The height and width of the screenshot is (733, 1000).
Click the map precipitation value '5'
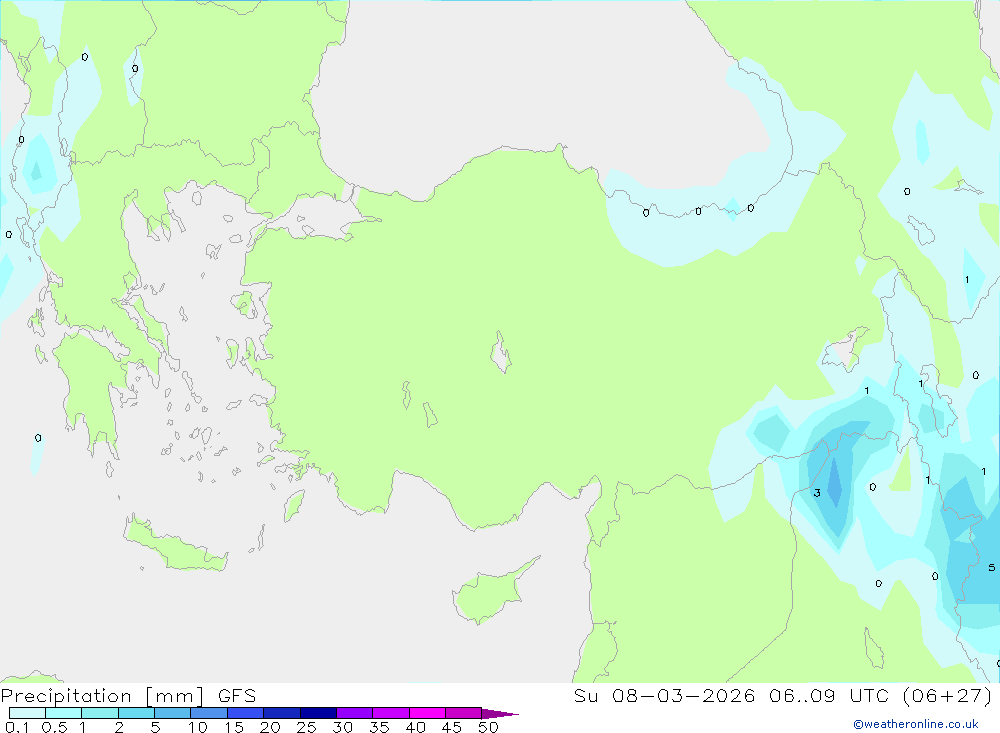(992, 567)
